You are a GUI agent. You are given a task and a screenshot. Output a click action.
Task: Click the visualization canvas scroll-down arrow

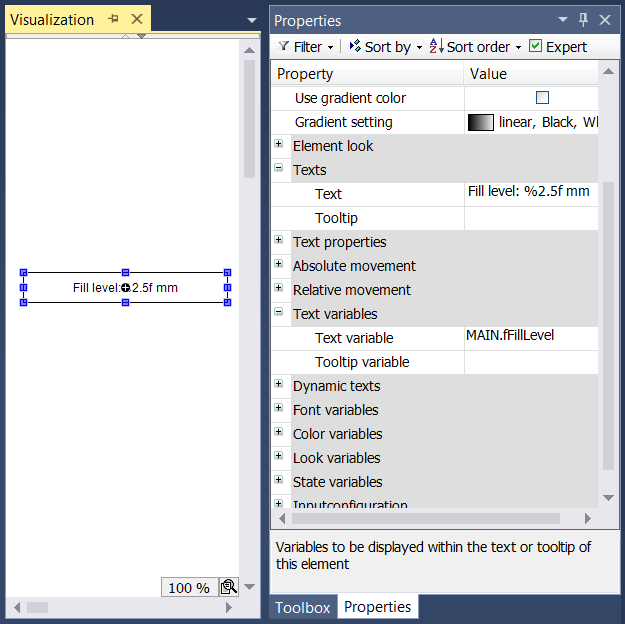[x=250, y=587]
